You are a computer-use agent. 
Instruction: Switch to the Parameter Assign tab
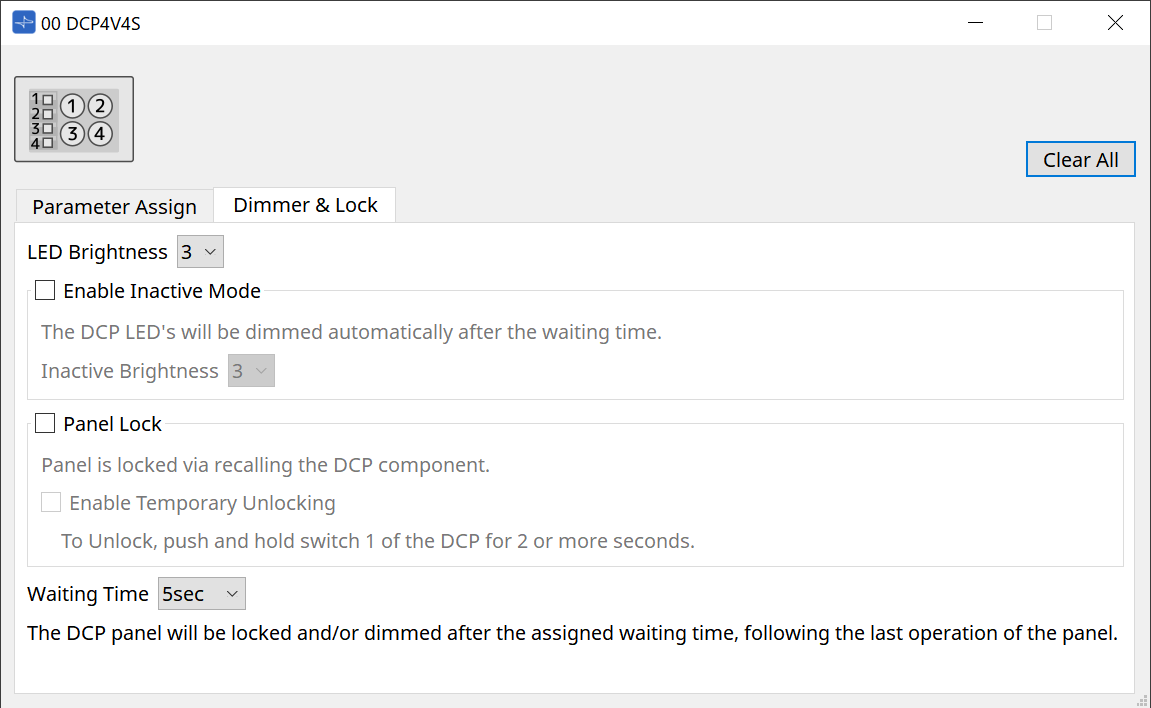(x=114, y=206)
